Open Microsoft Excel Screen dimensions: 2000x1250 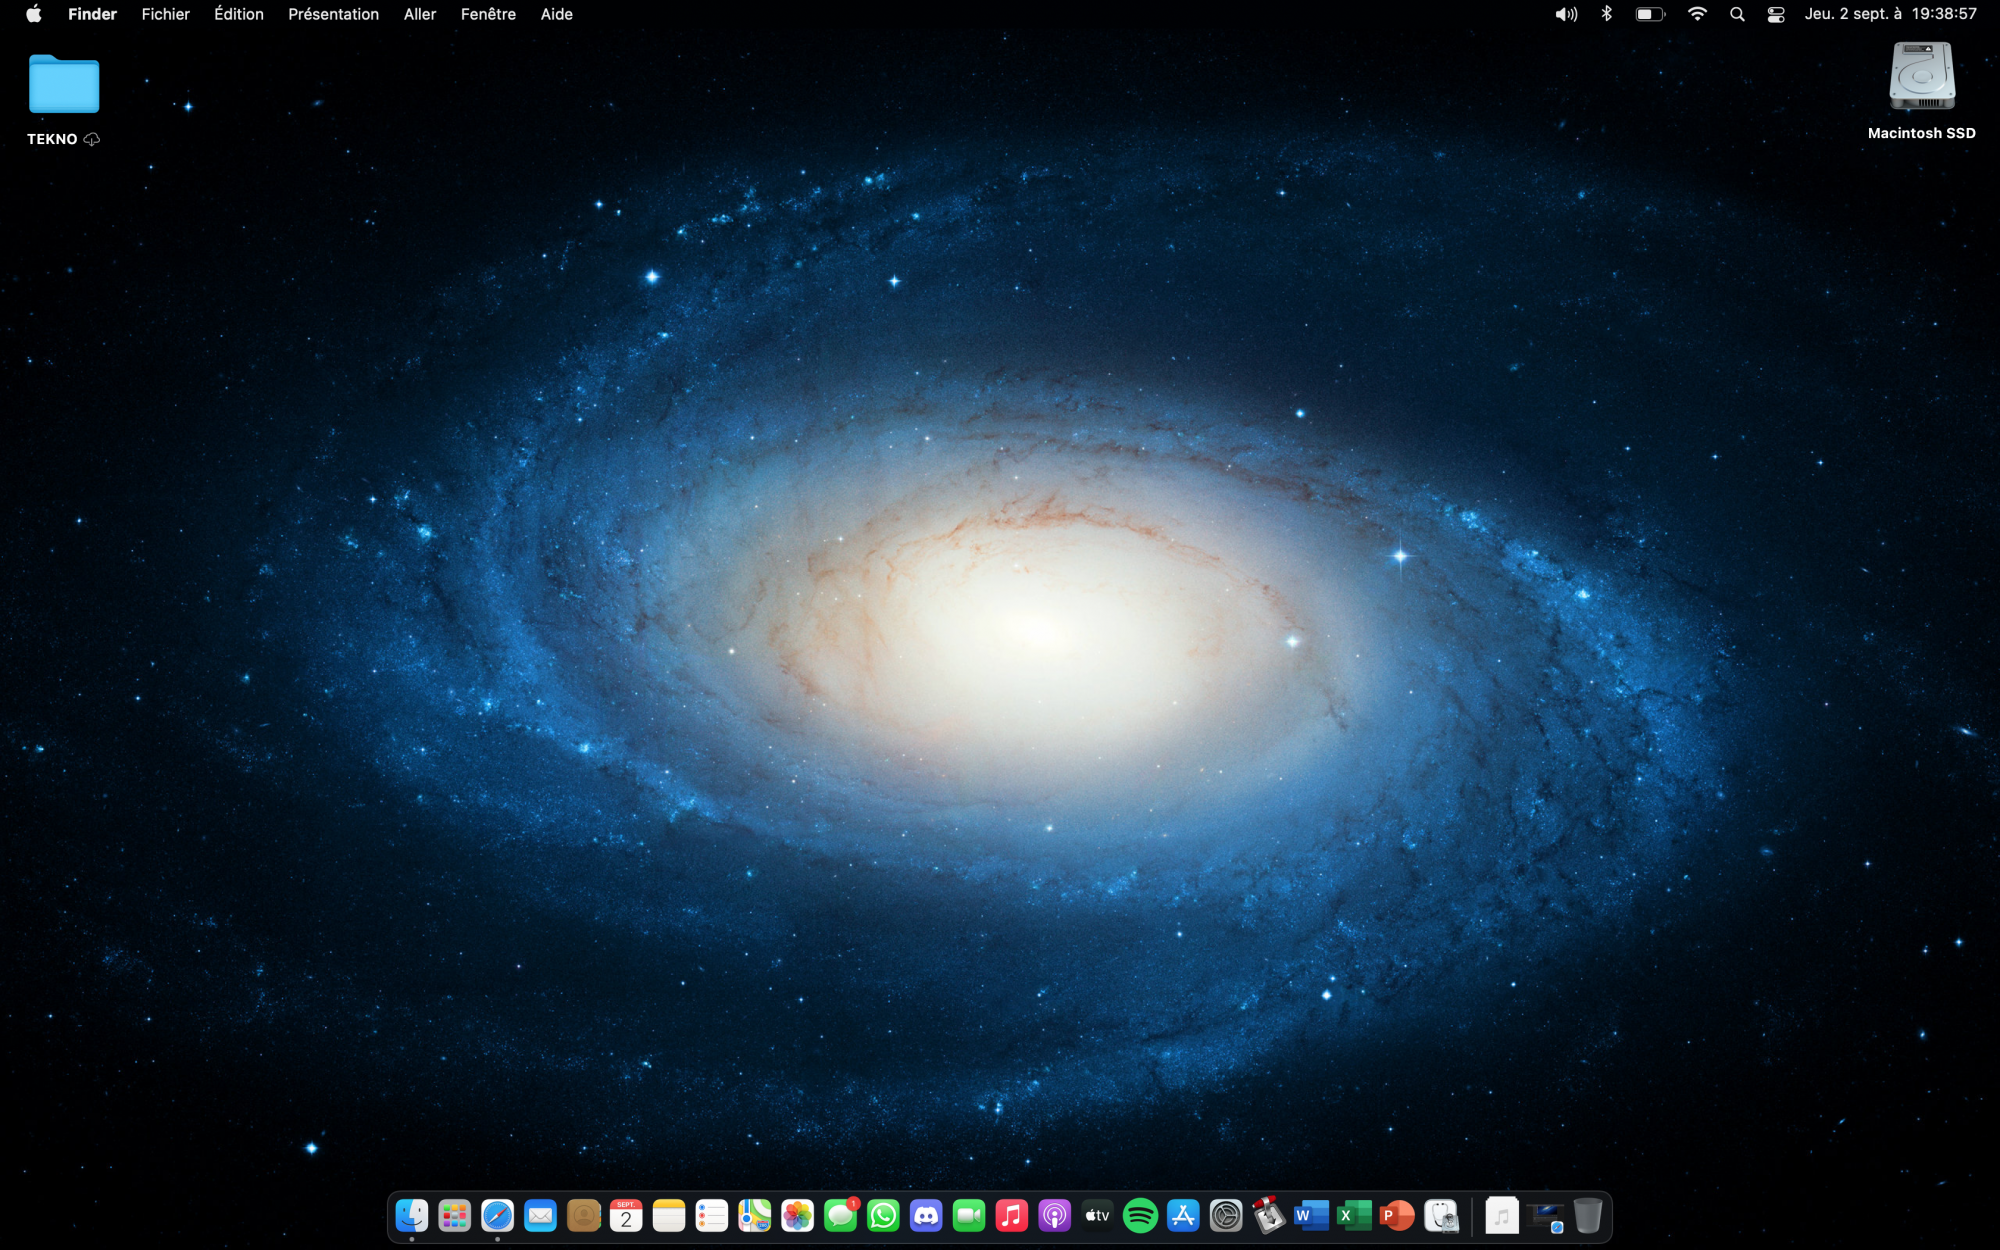[1352, 1214]
